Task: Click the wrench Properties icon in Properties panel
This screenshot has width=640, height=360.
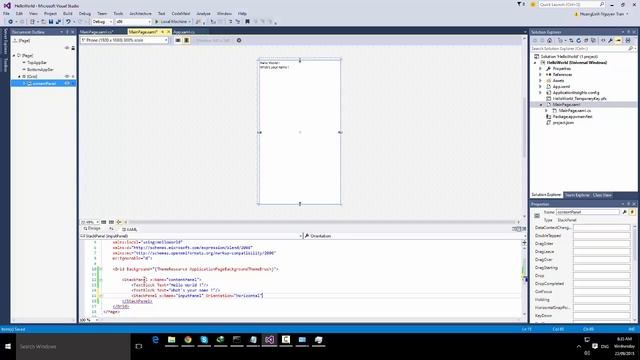Action: coord(624,212)
